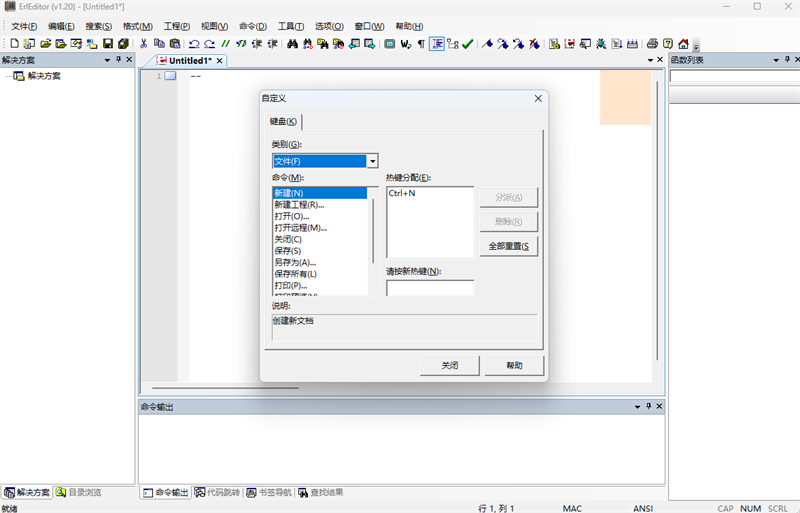The image size is (800, 513).
Task: Click the Redo arrow icon
Action: (x=209, y=44)
